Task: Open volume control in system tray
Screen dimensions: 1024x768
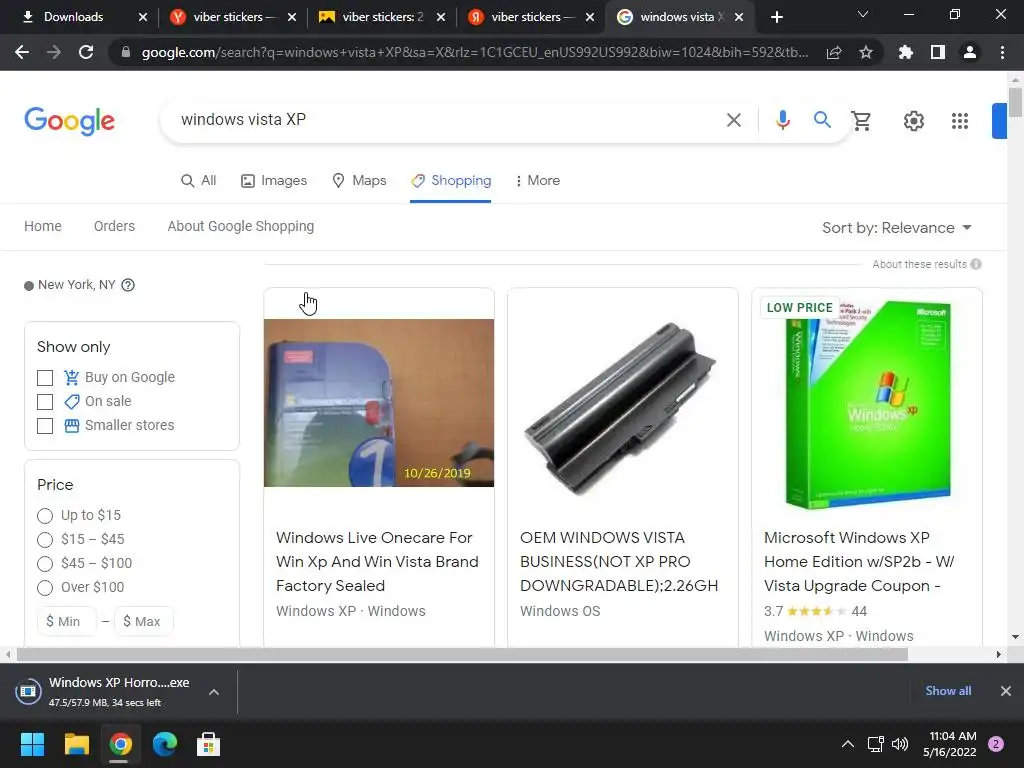Action: coord(900,744)
